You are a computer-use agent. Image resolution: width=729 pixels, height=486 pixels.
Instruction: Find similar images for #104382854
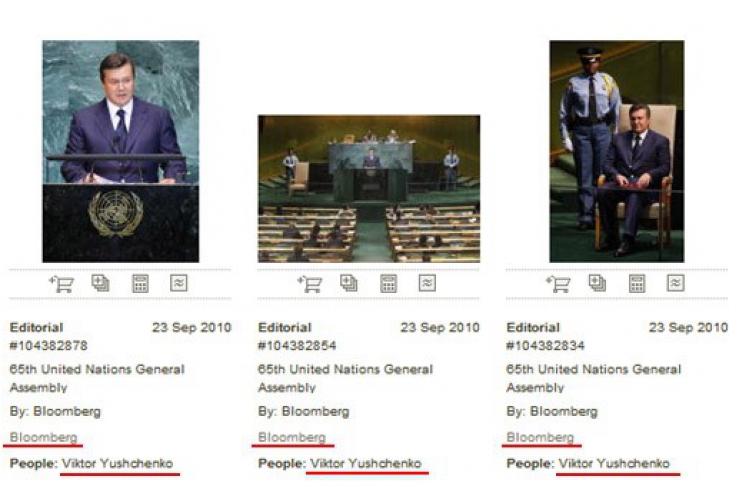(427, 283)
